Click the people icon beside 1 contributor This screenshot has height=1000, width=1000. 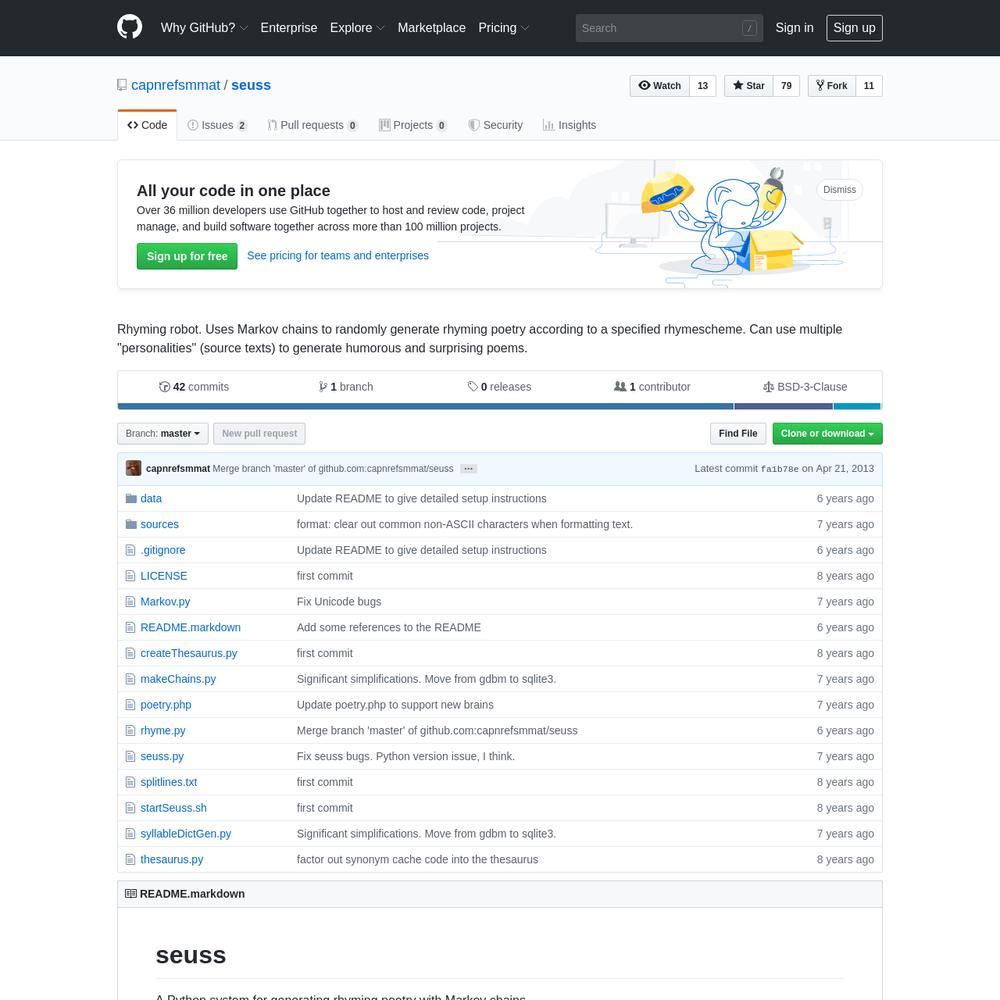(x=620, y=386)
